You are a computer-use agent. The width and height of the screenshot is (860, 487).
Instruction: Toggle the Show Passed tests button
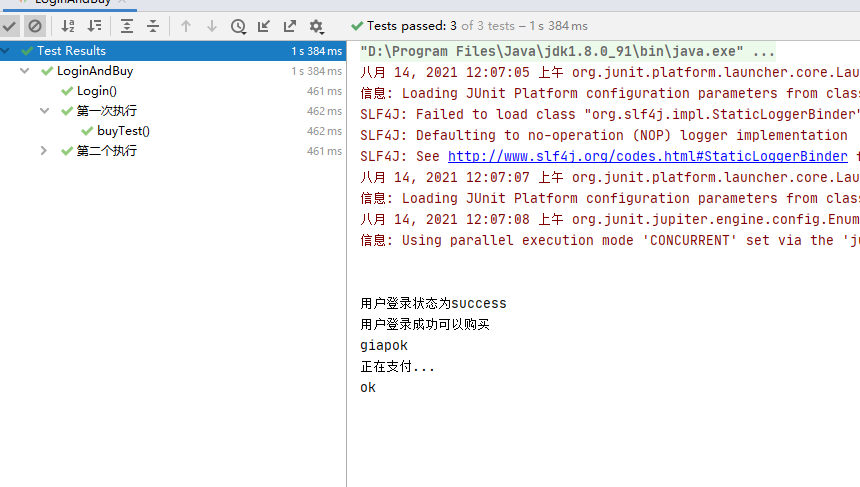pyautogui.click(x=9, y=26)
